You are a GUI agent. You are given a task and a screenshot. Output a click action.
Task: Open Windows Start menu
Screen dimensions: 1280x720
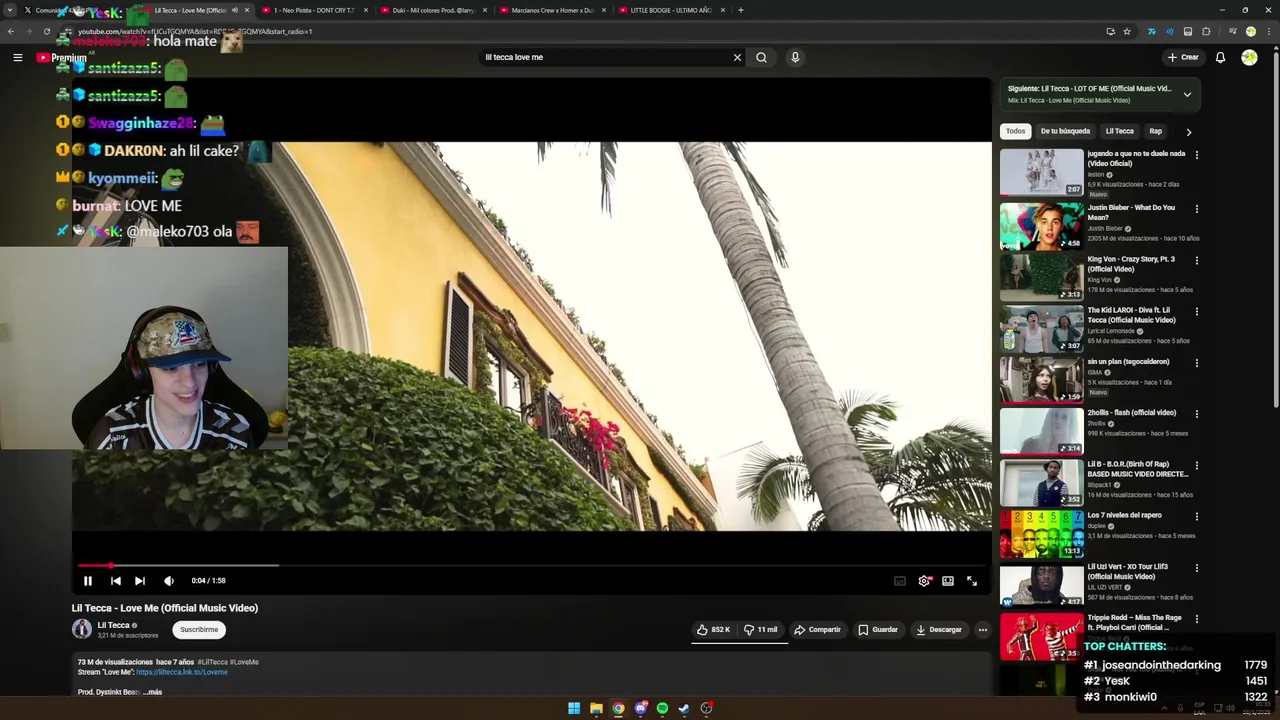click(574, 708)
